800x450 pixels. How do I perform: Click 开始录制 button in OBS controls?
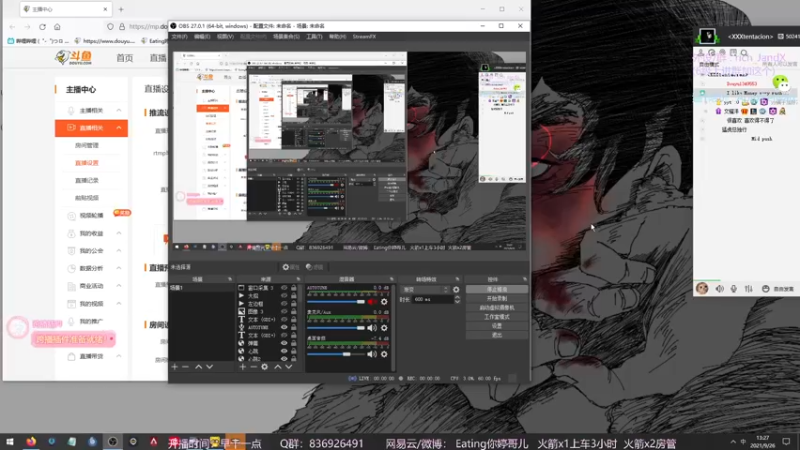click(496, 298)
